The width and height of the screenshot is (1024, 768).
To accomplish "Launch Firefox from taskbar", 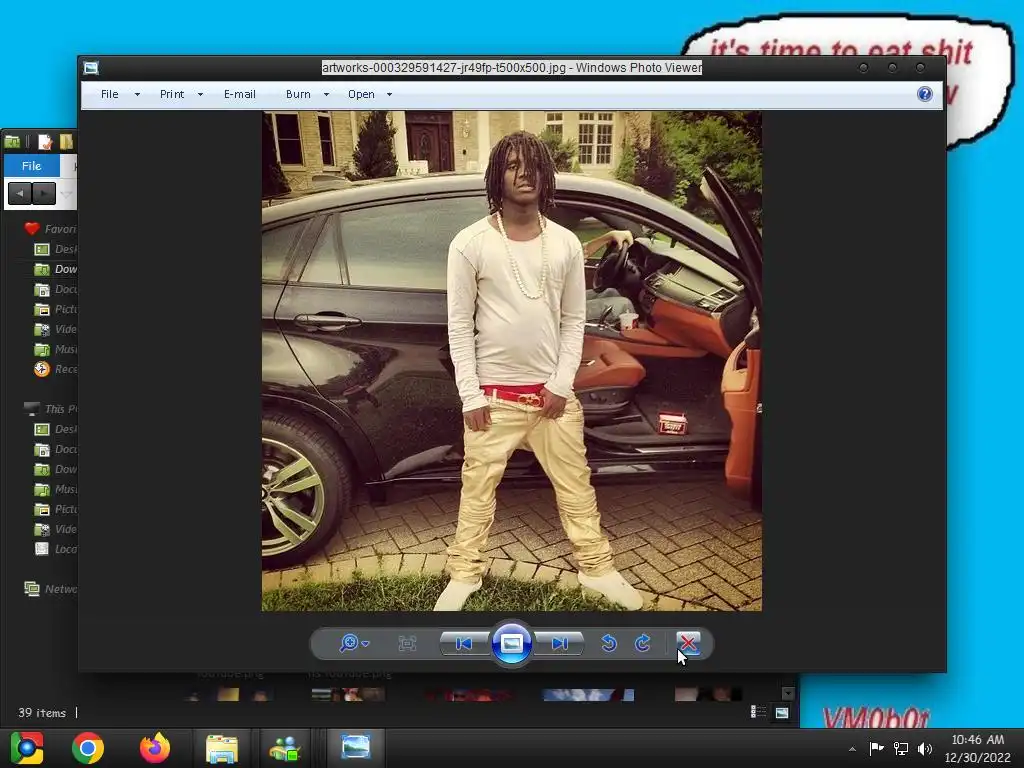I will (x=155, y=748).
